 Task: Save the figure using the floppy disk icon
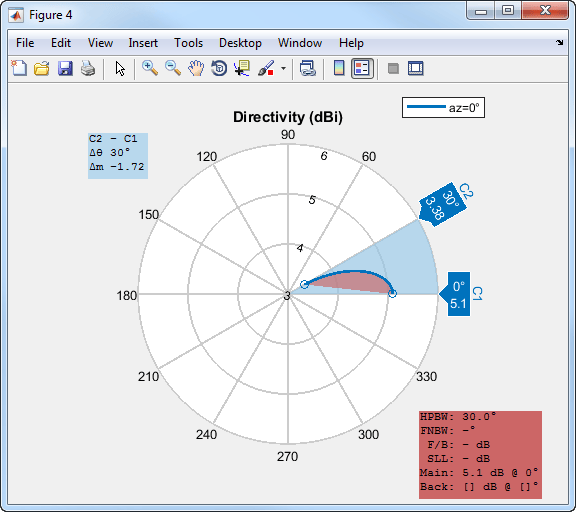tap(65, 68)
